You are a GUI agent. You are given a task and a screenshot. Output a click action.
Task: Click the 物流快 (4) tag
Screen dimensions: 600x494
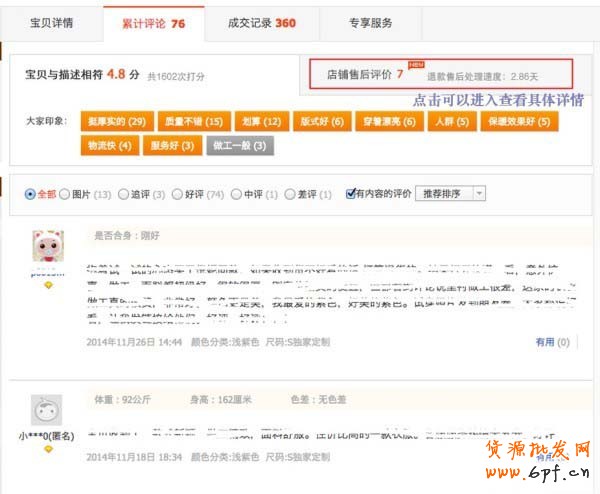click(111, 145)
